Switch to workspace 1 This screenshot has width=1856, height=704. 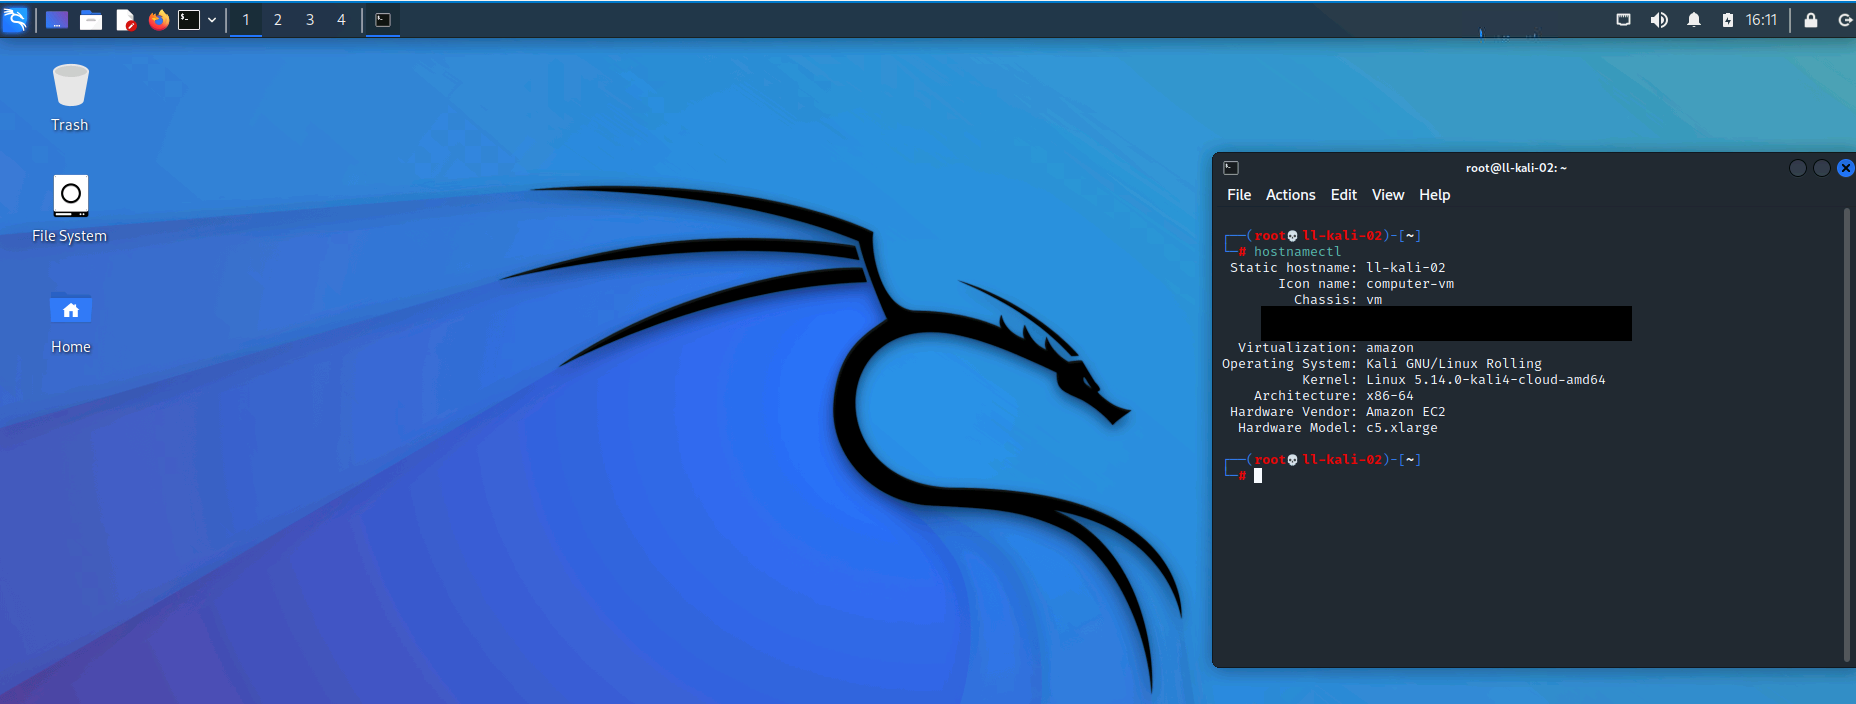tap(246, 20)
